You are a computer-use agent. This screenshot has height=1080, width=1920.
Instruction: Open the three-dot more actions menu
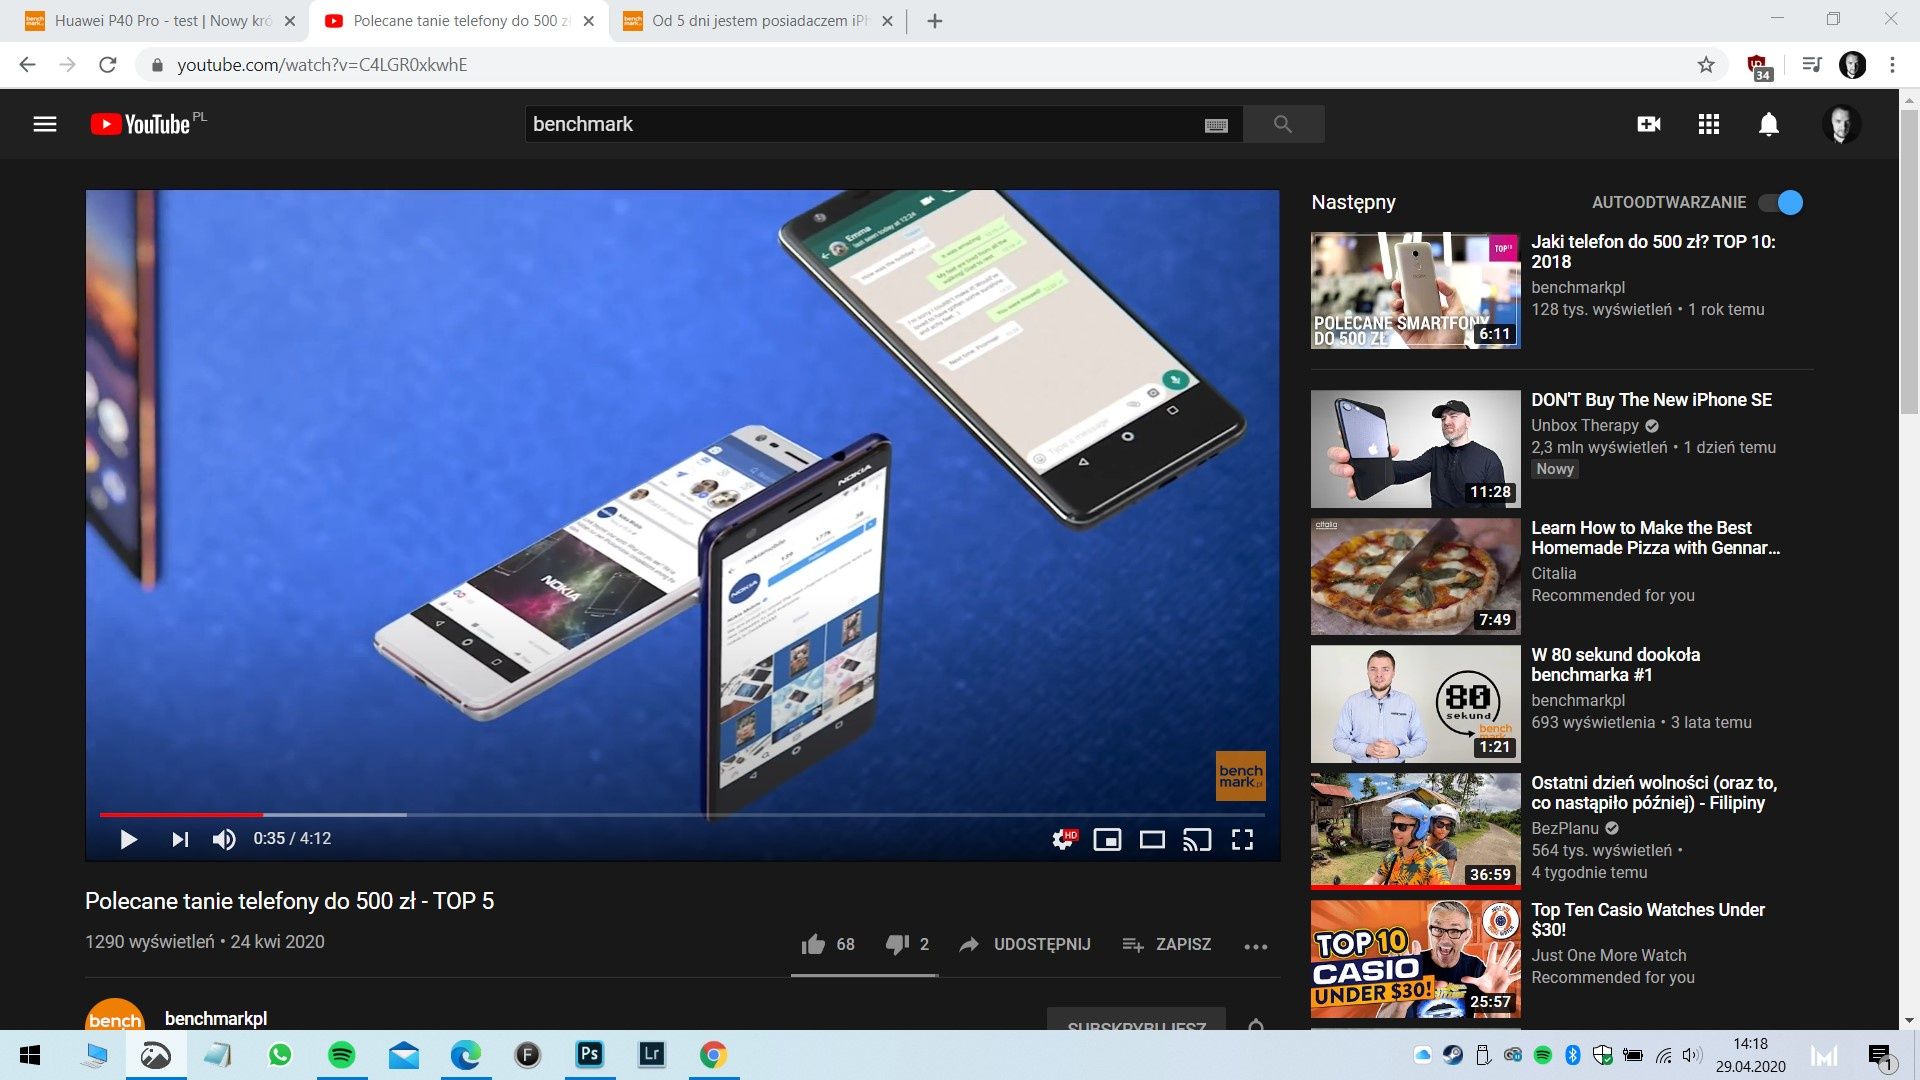[1256, 946]
